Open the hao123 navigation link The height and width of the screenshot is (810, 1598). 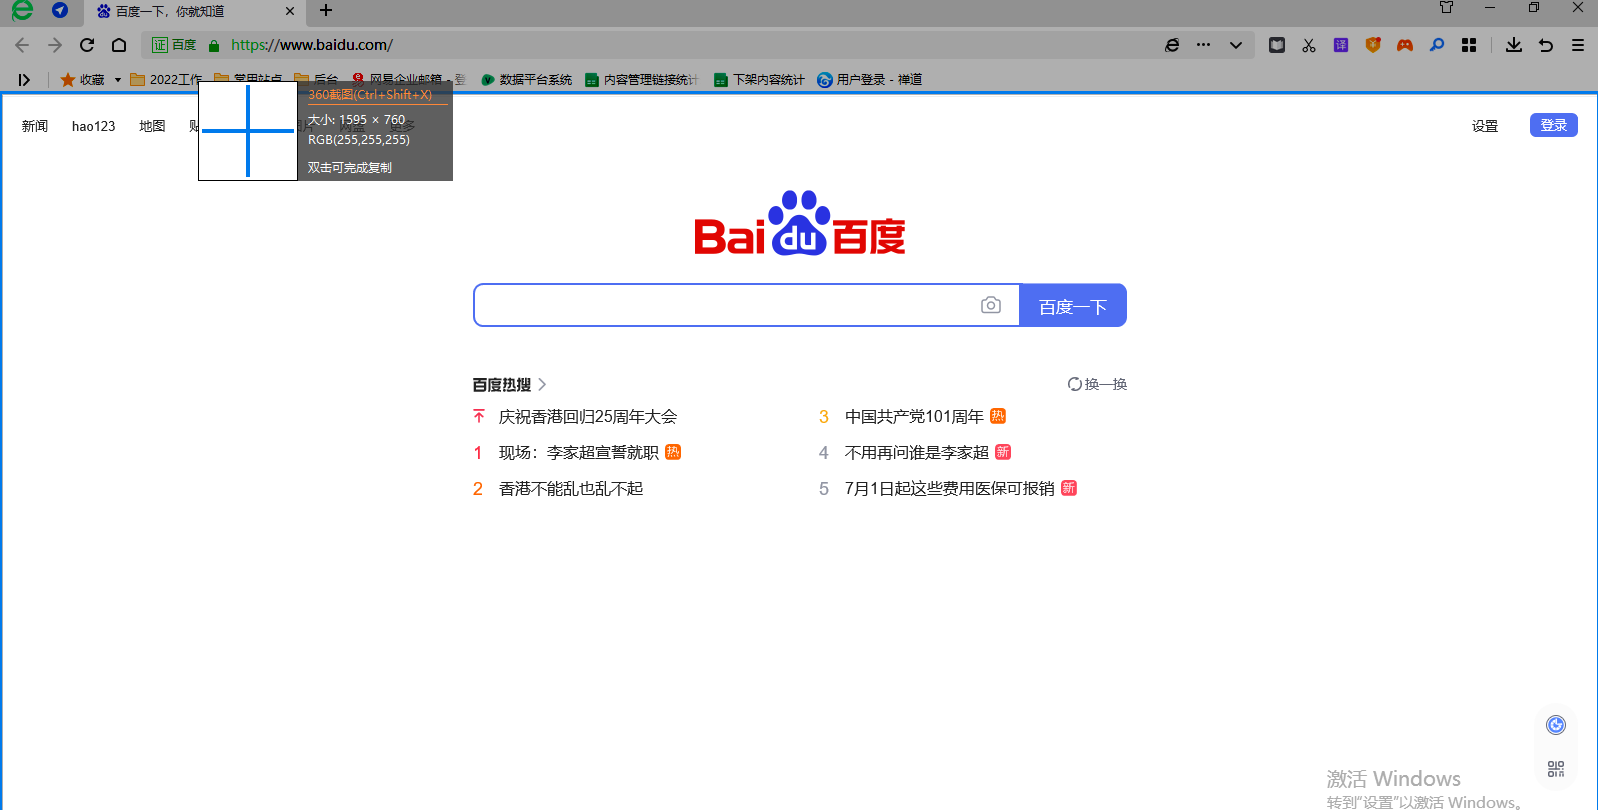(x=93, y=126)
